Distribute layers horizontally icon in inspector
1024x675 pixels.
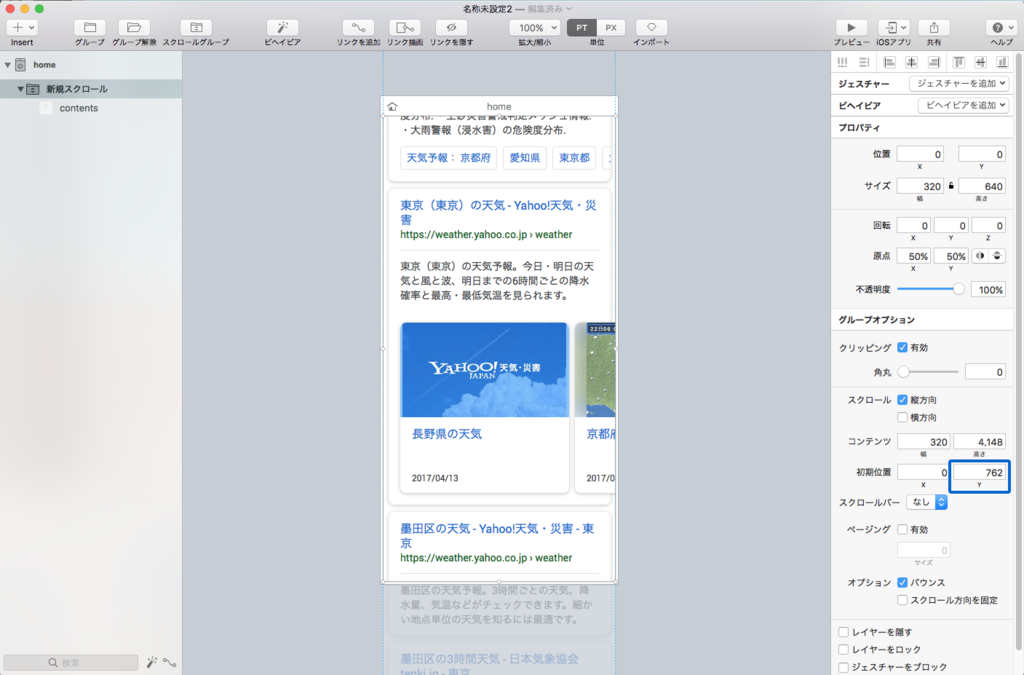click(x=842, y=62)
